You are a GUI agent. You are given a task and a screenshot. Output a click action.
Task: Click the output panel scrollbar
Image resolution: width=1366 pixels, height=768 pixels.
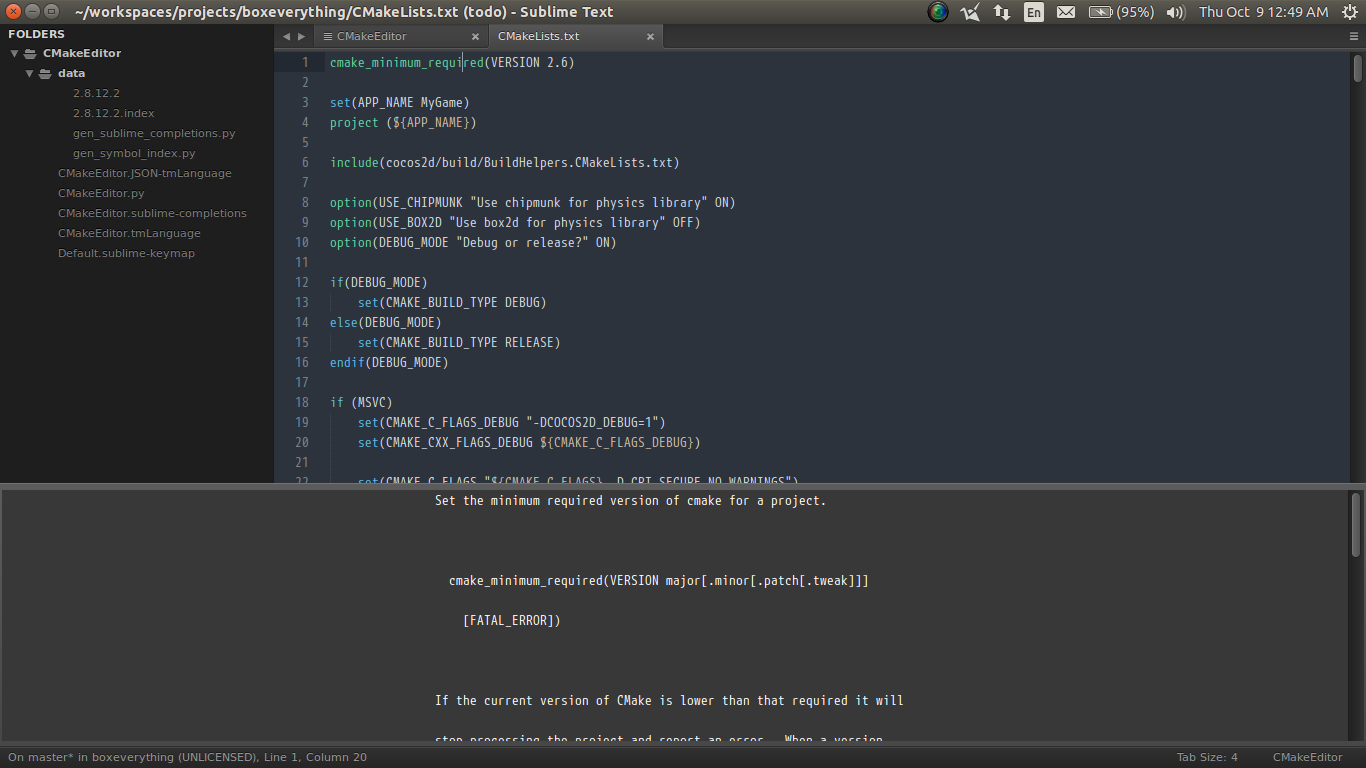pyautogui.click(x=1356, y=524)
